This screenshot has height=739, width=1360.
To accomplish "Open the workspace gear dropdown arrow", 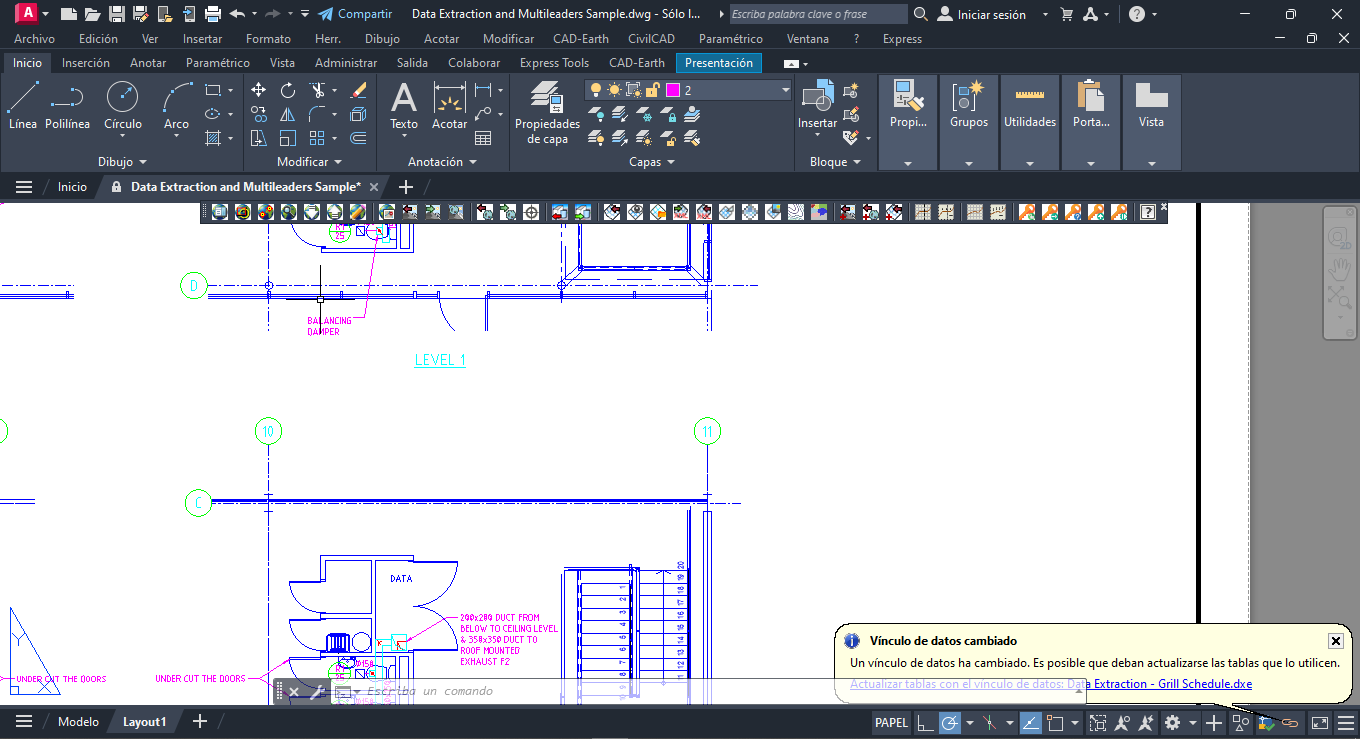I will (1193, 722).
